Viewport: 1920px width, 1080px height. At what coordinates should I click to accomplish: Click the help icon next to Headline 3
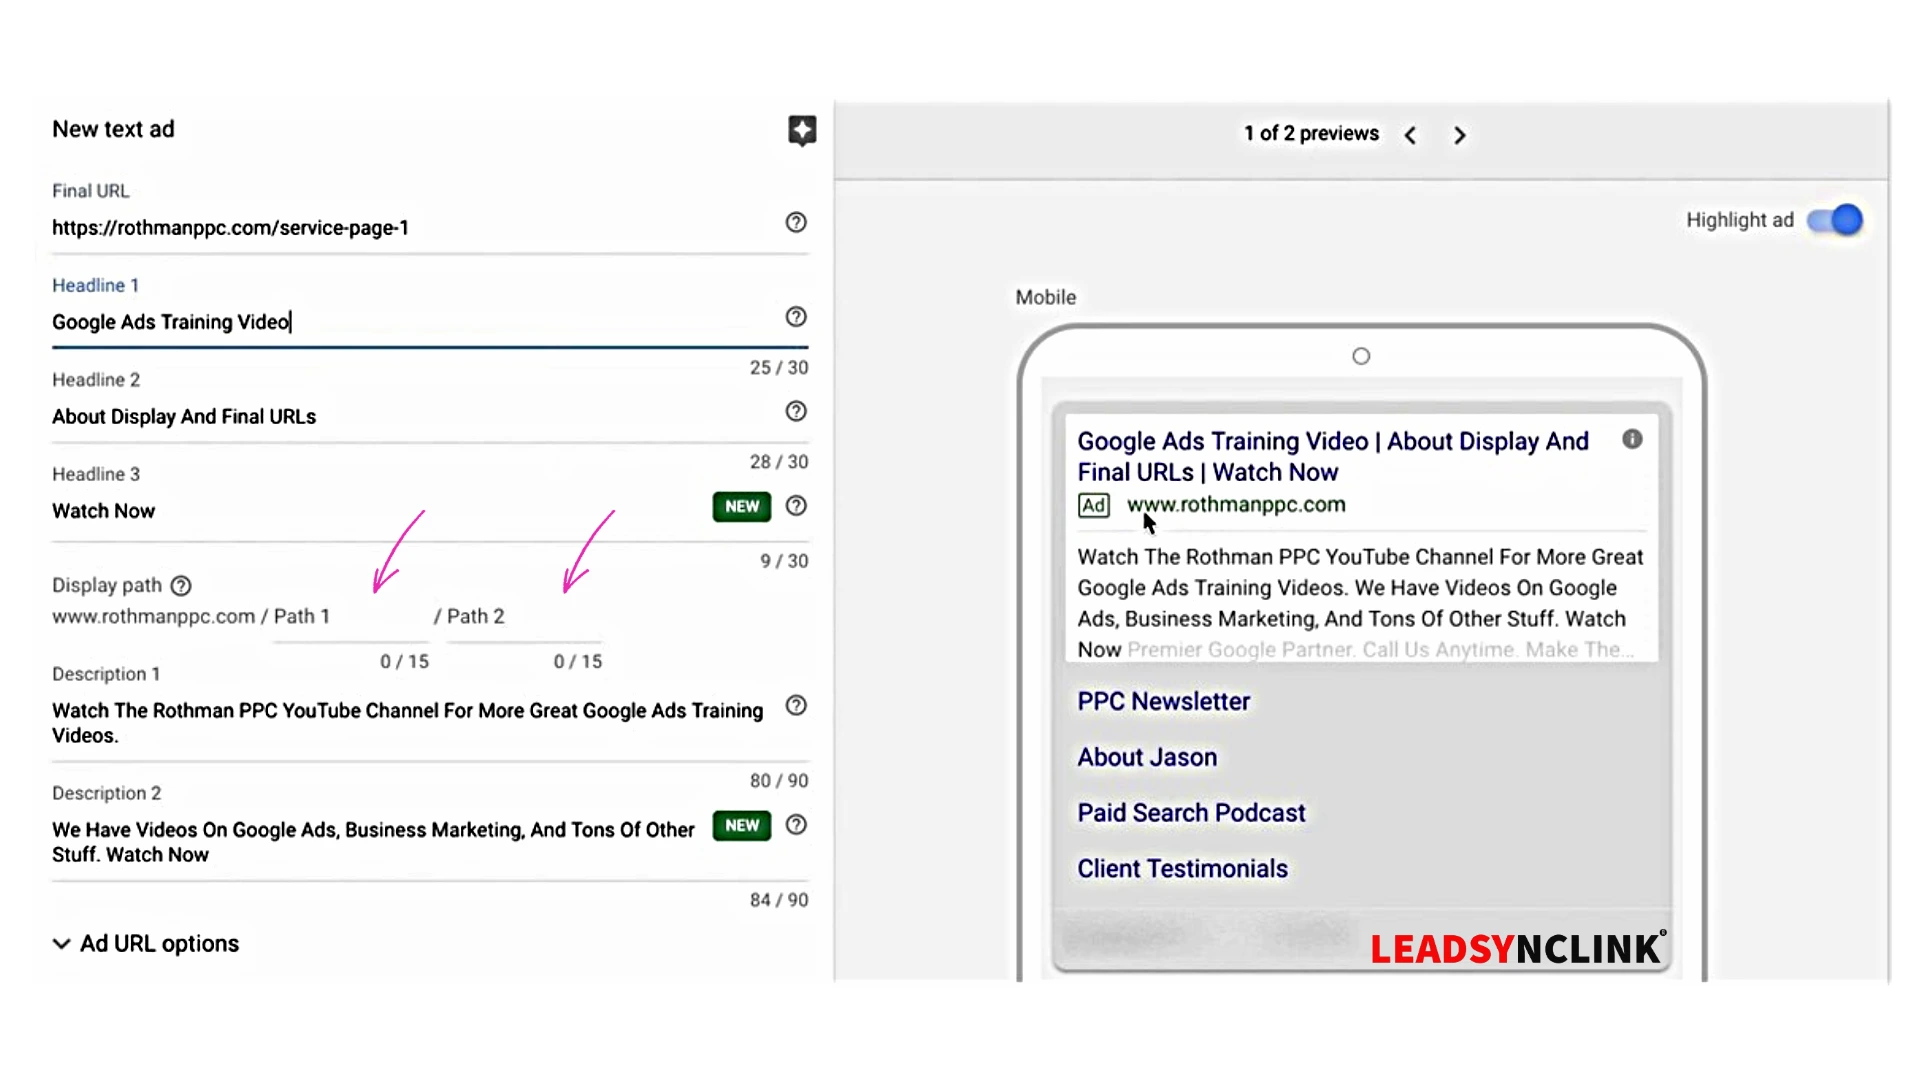click(x=795, y=507)
